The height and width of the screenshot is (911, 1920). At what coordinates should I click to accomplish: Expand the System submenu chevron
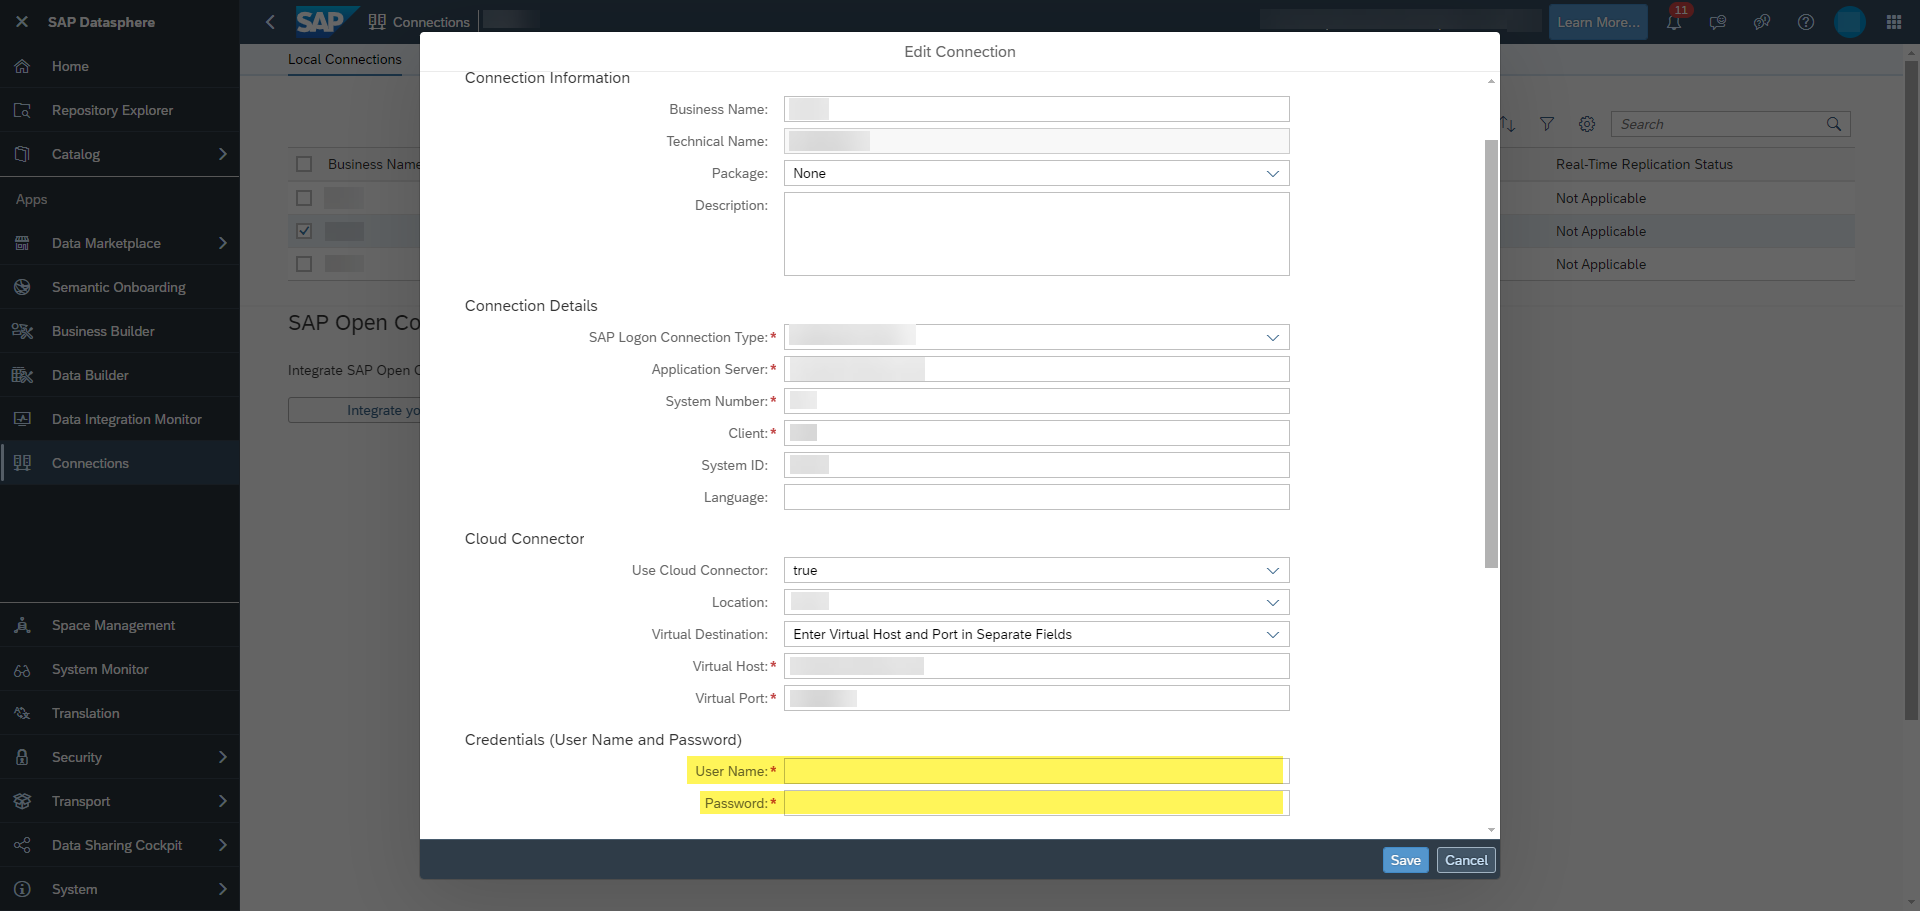tap(222, 889)
